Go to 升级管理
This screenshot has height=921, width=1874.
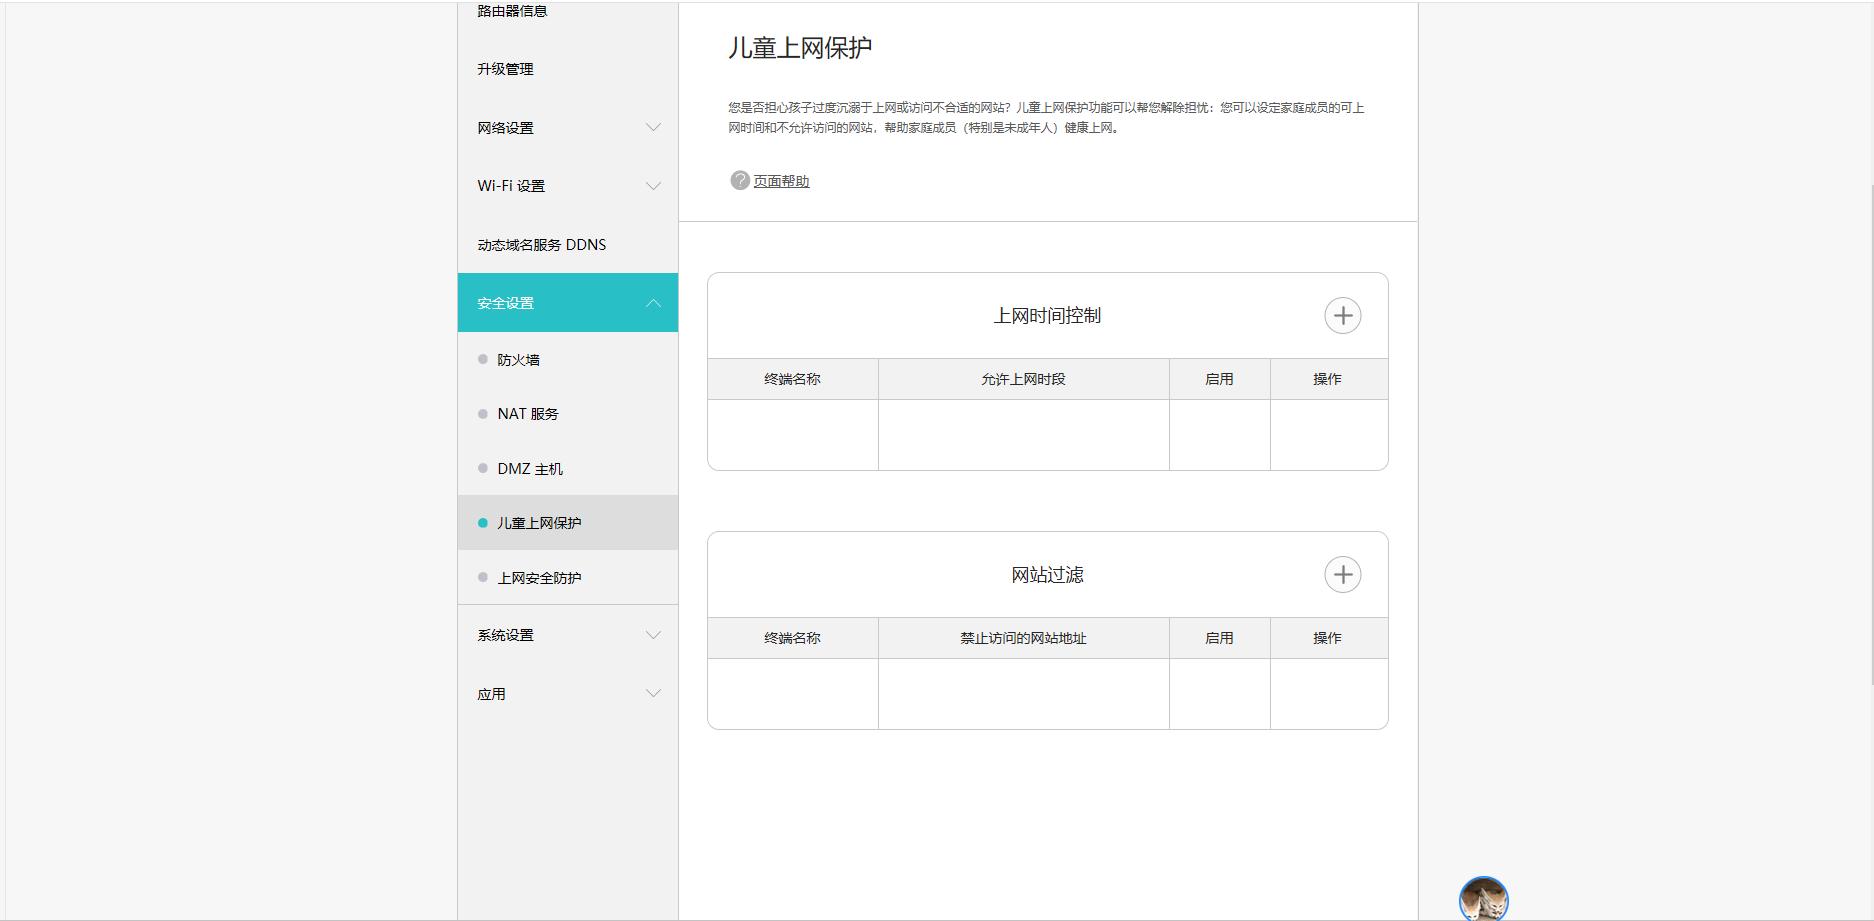coord(504,69)
